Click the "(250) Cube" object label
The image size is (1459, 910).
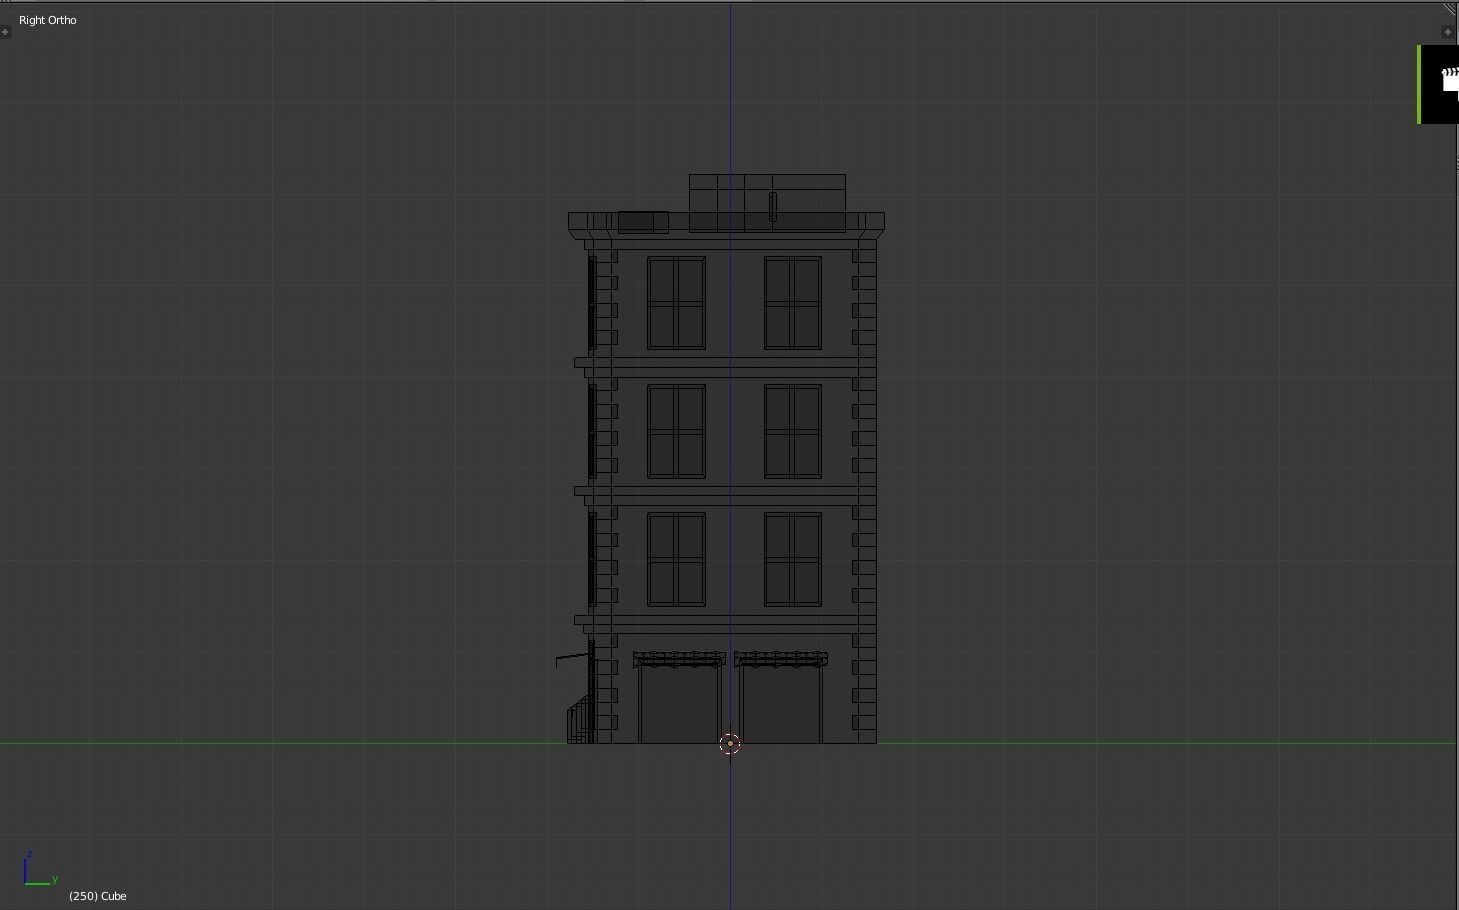point(98,896)
